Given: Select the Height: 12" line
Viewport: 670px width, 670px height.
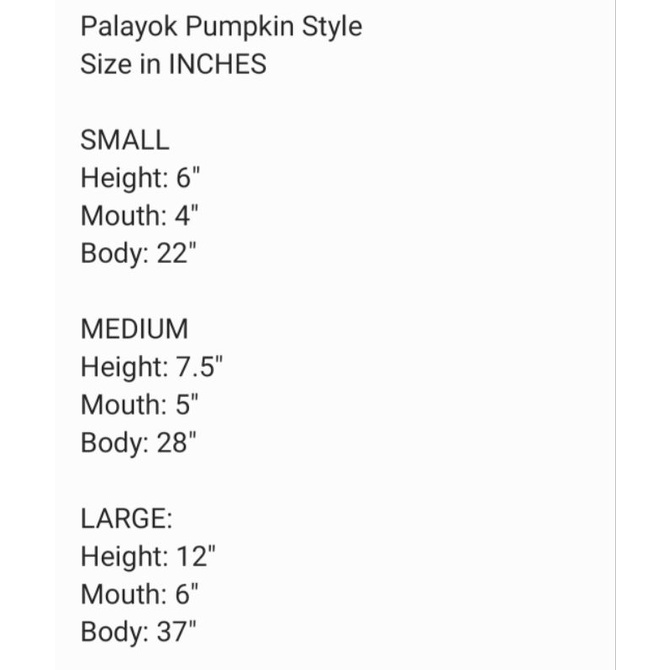Looking at the screenshot, I should pyautogui.click(x=149, y=557).
